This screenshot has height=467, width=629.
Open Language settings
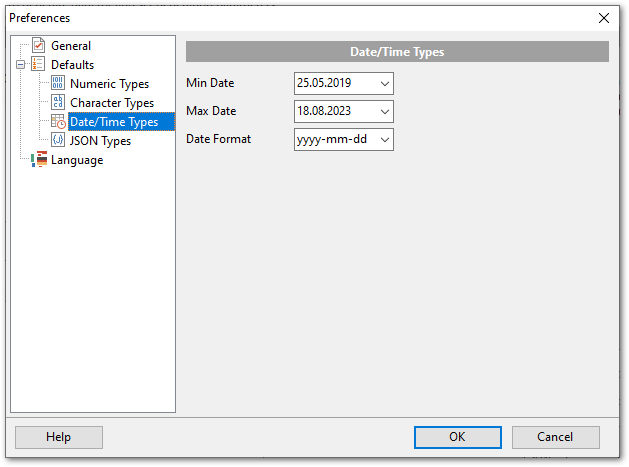pos(77,160)
